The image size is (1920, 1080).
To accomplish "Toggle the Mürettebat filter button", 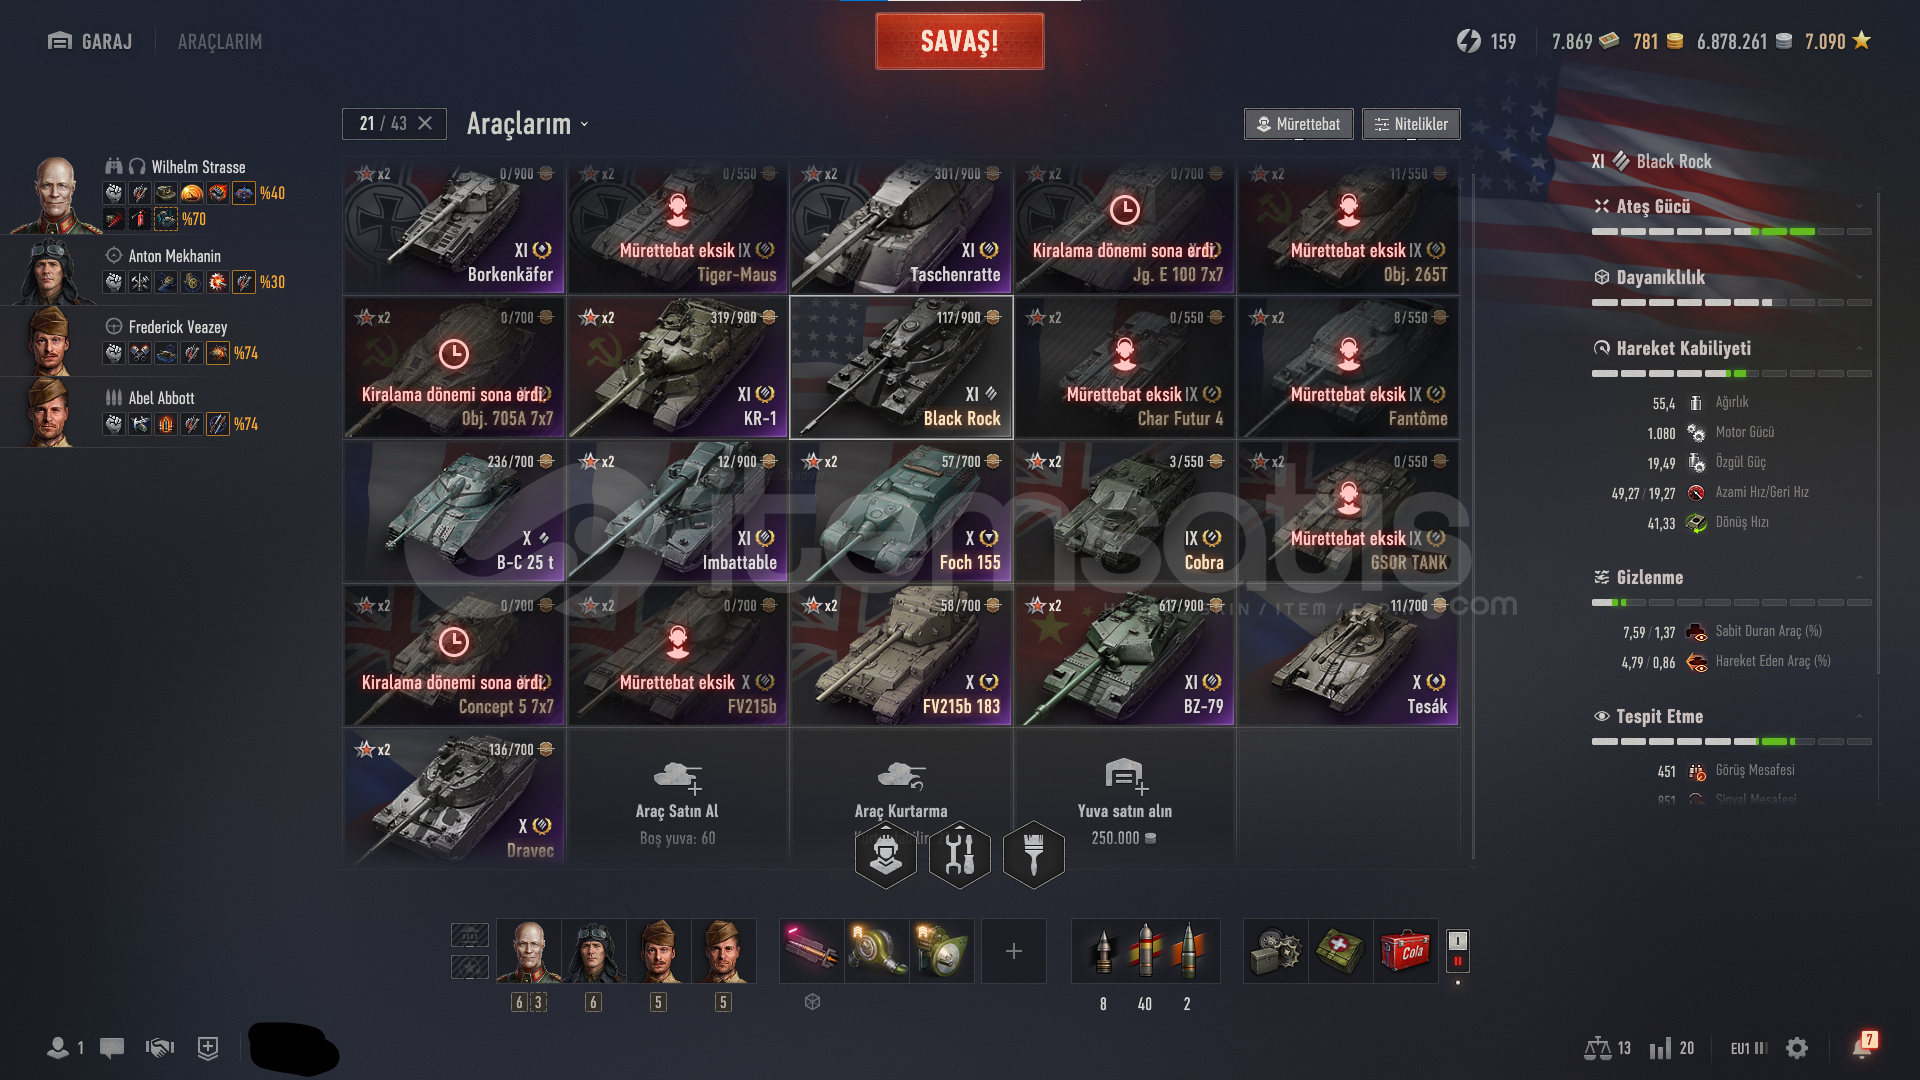I will (x=1299, y=124).
